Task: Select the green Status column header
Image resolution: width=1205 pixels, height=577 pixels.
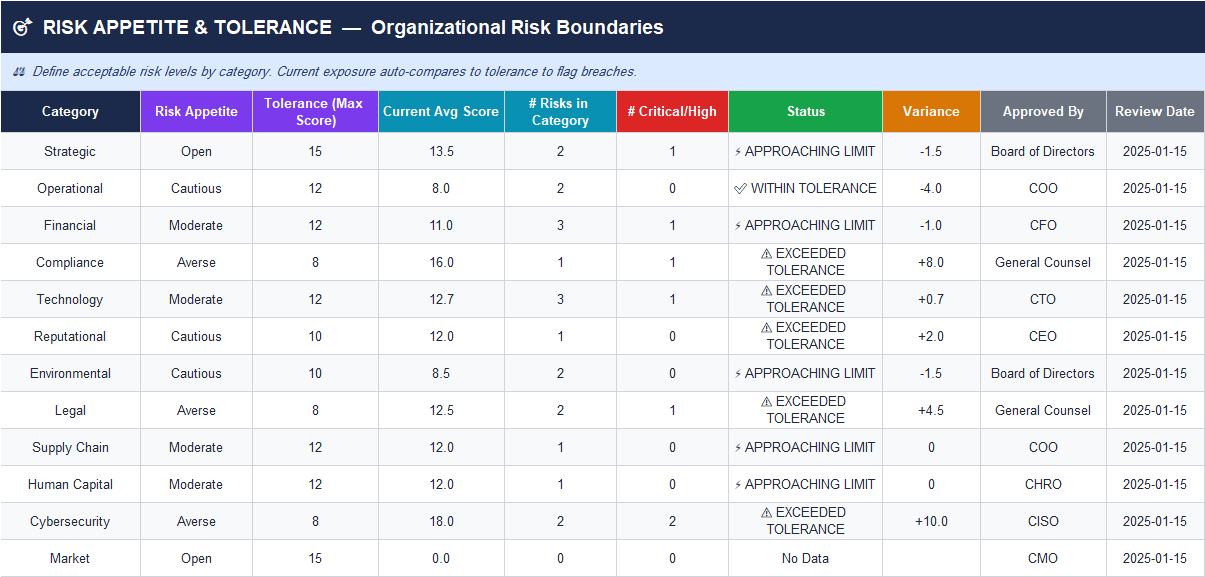Action: (805, 111)
